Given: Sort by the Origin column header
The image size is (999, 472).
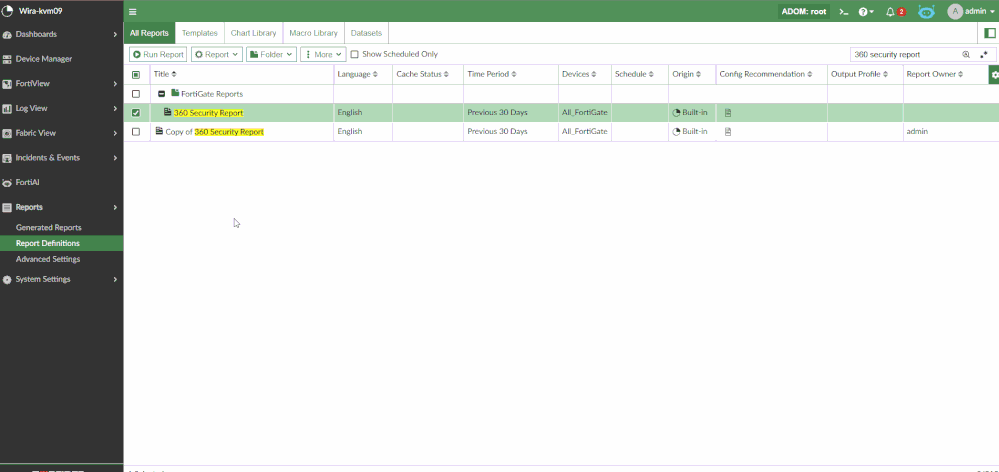Looking at the screenshot, I should 686,75.
